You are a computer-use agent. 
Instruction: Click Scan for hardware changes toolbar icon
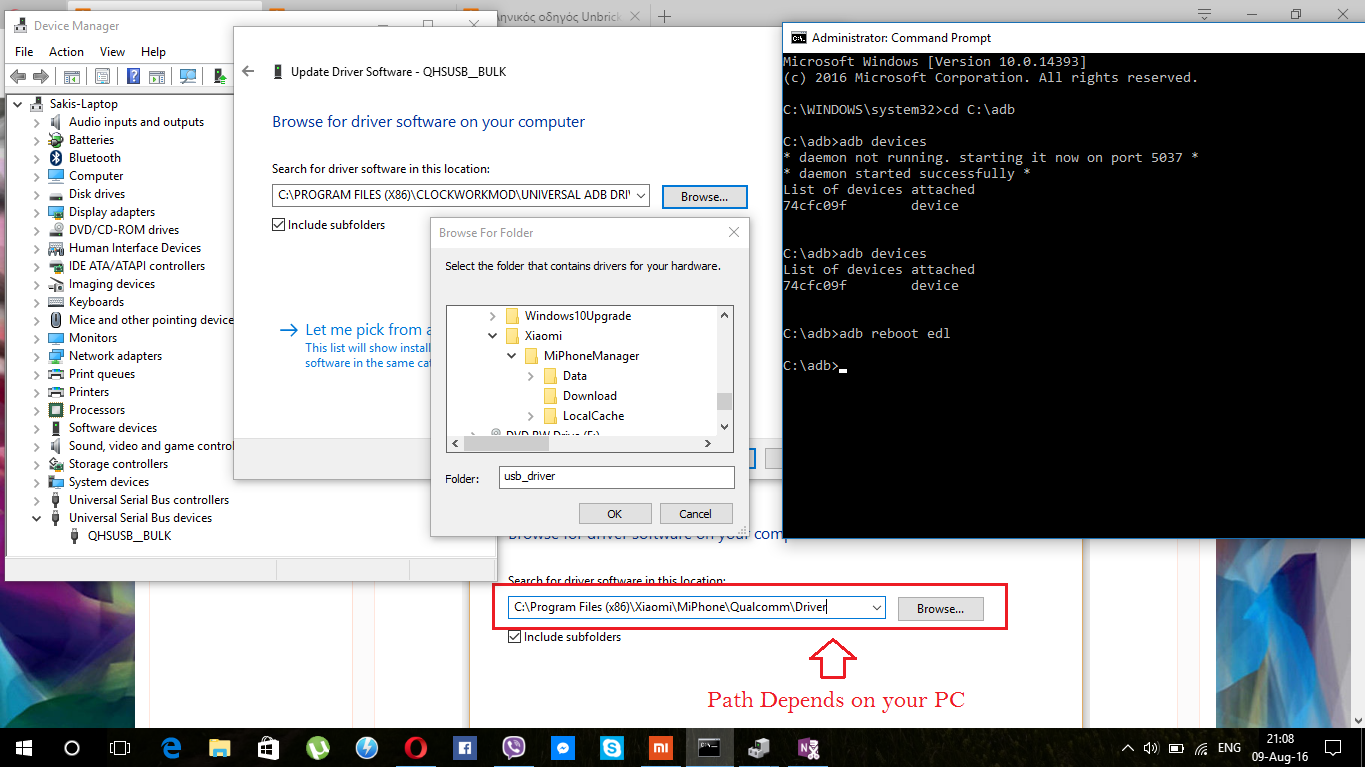(x=187, y=77)
